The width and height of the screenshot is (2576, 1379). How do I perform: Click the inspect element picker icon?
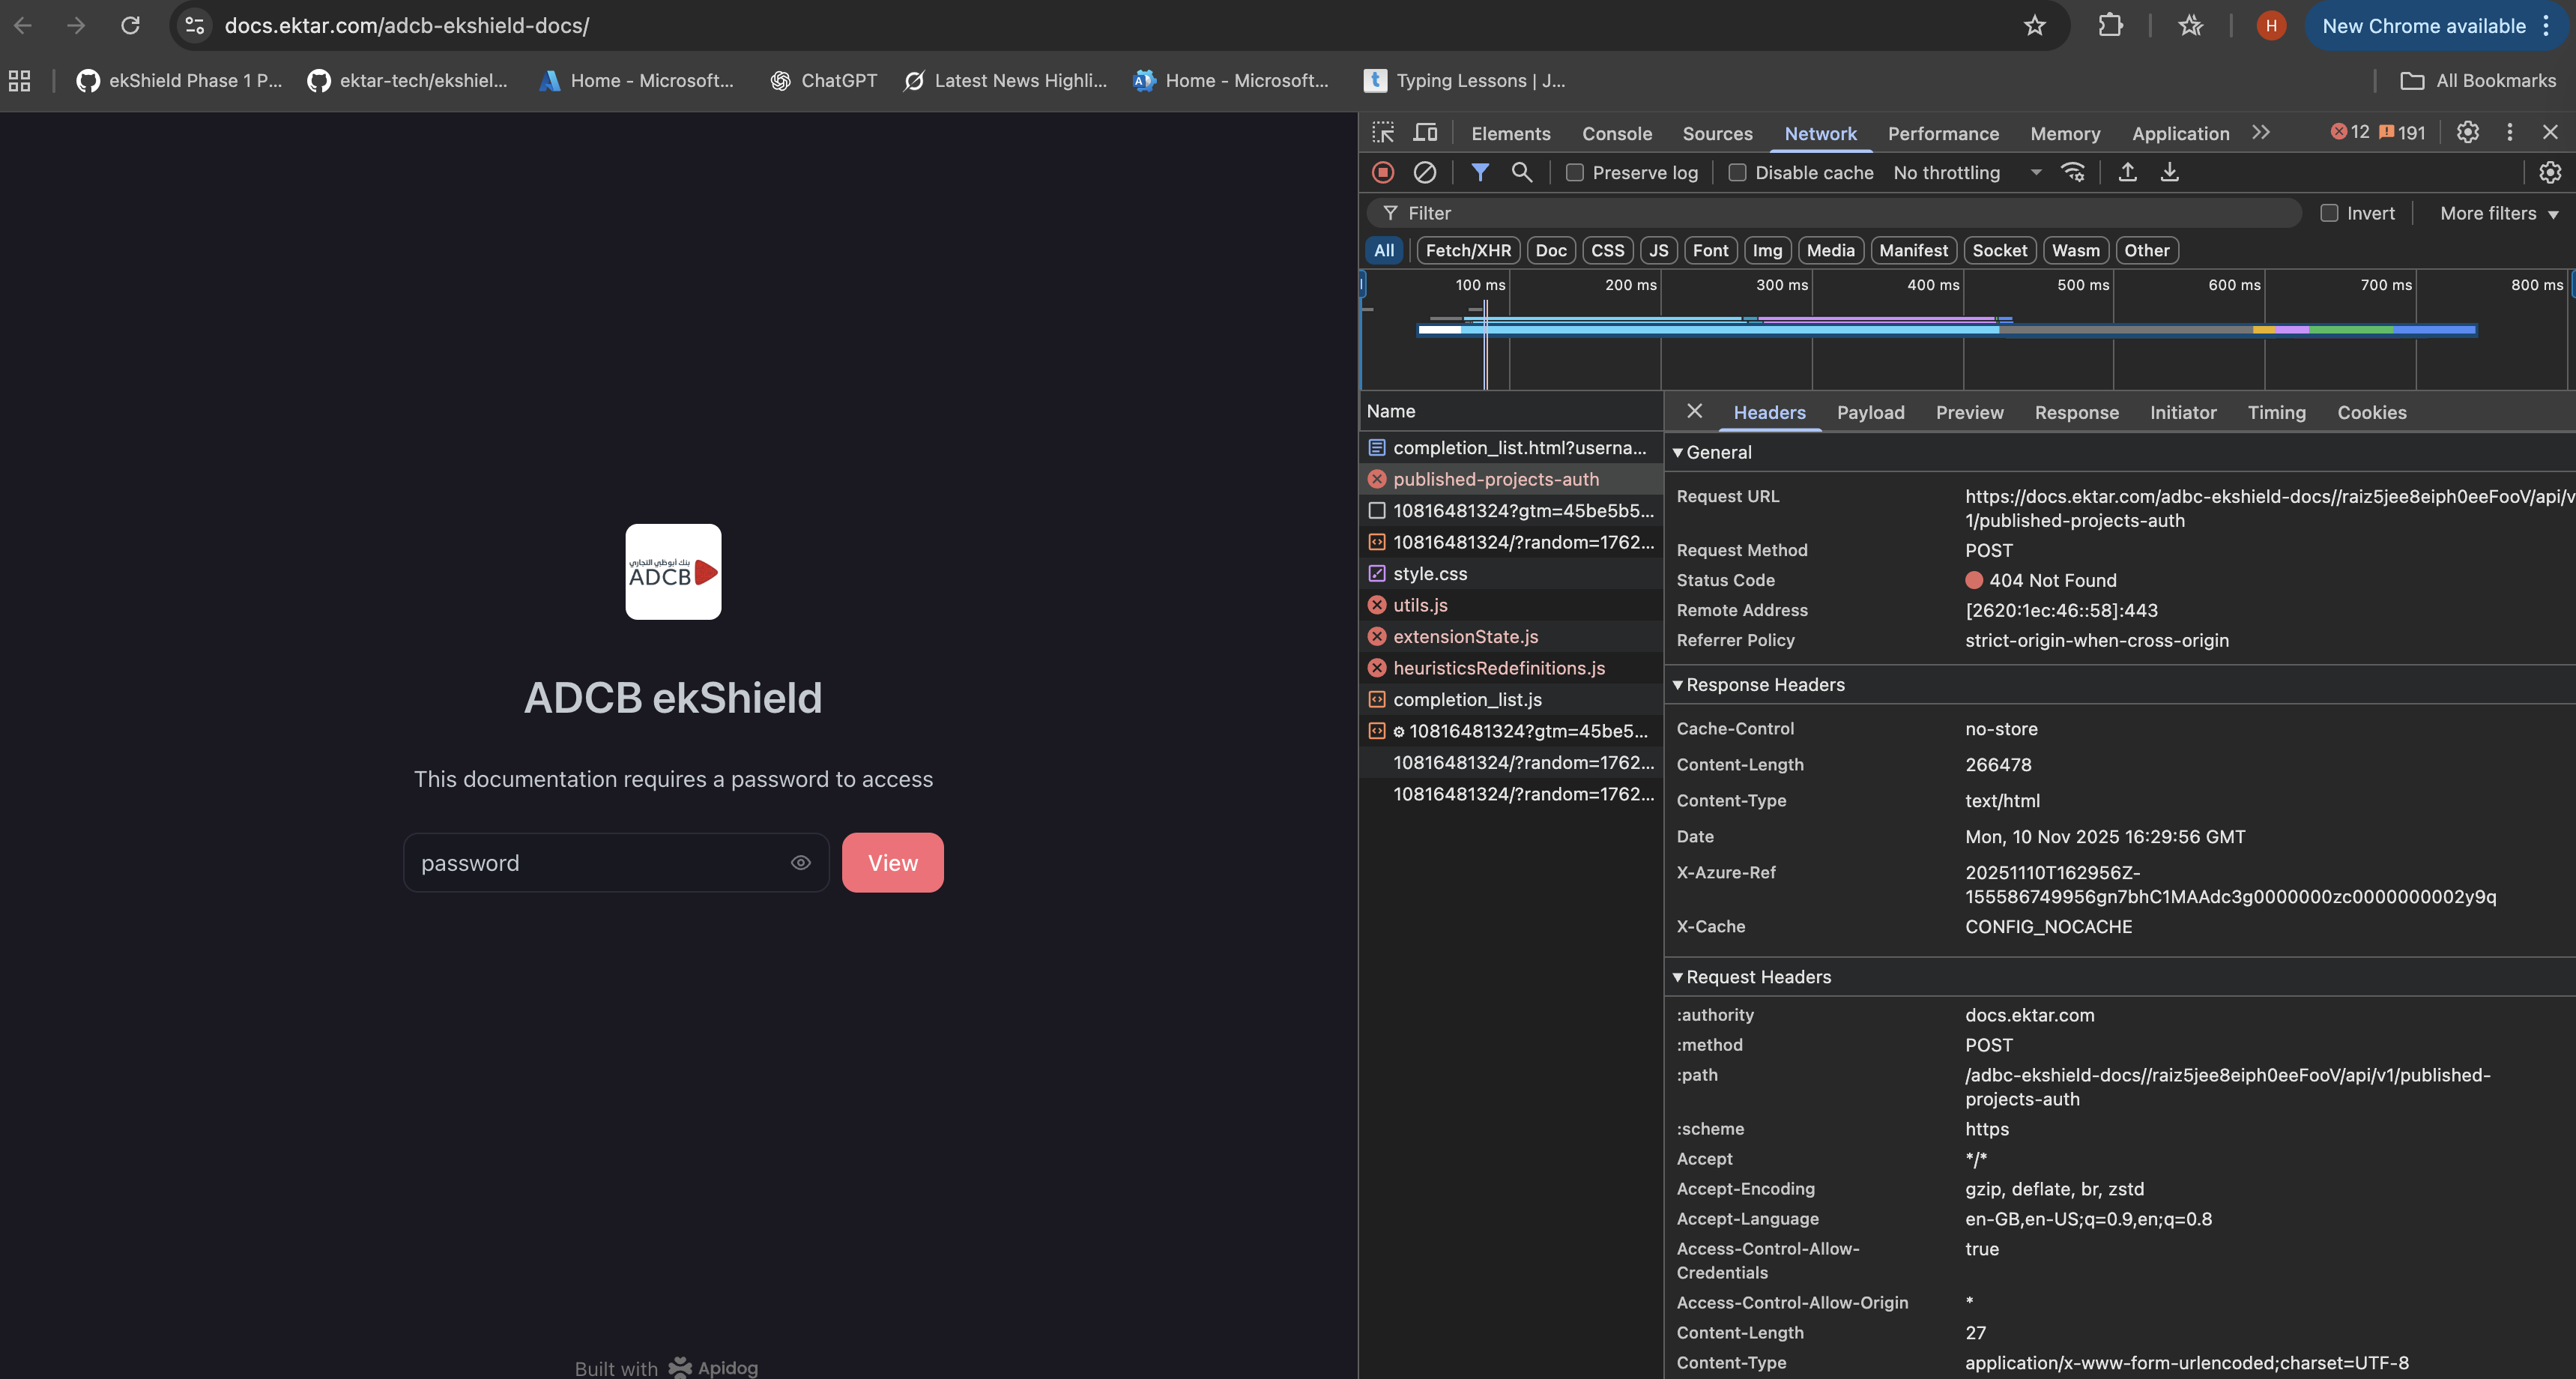pyautogui.click(x=1383, y=132)
